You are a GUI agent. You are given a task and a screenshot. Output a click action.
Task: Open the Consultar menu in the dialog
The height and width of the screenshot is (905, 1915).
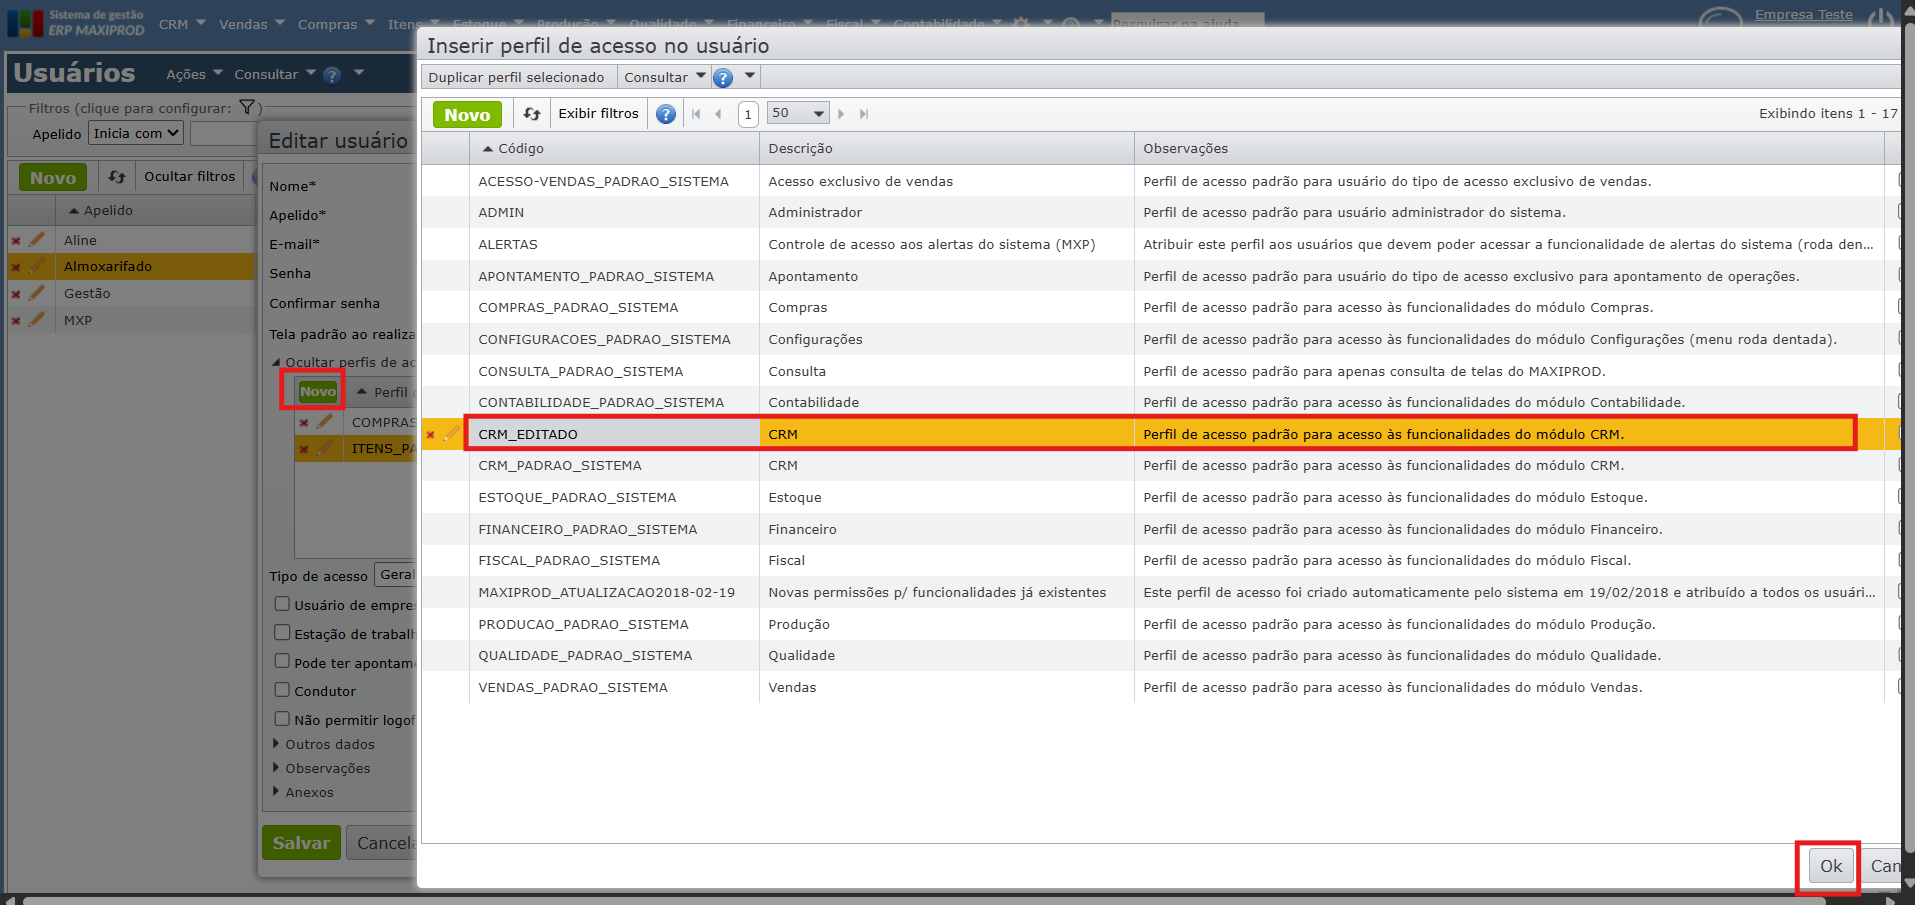point(664,77)
